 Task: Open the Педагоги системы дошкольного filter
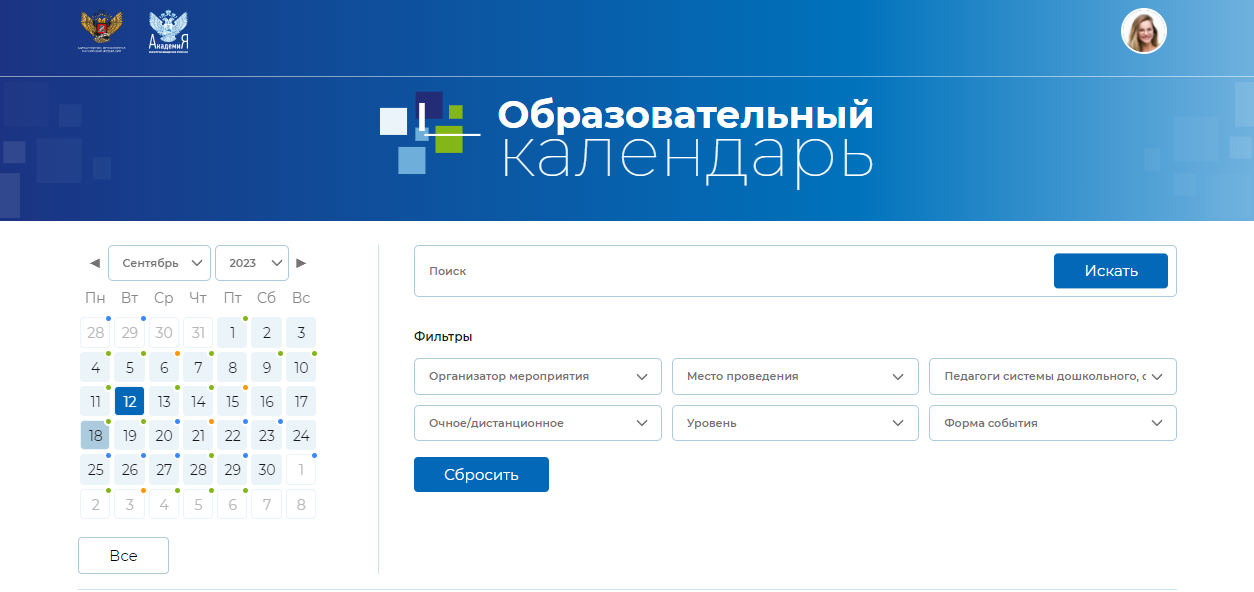click(1052, 377)
